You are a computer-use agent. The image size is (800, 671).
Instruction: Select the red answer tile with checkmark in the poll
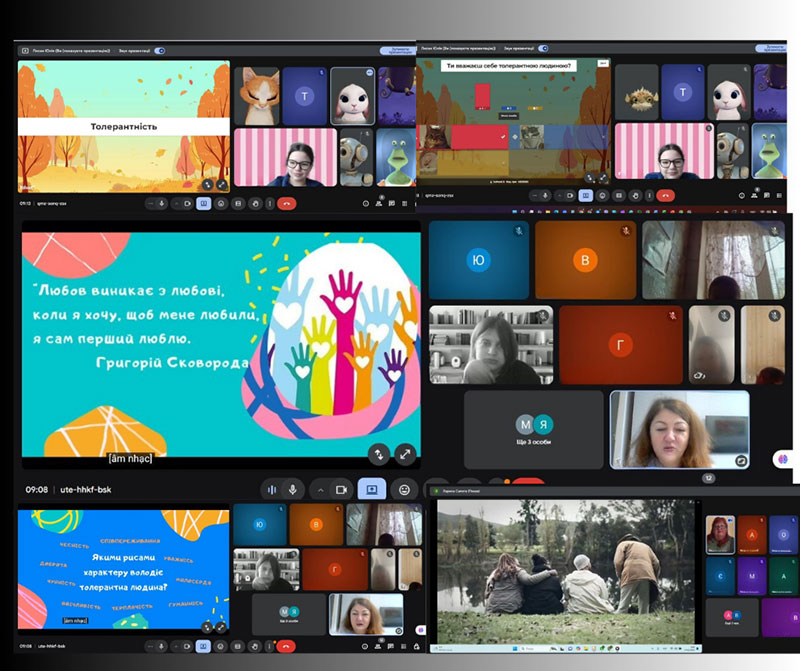(x=482, y=96)
